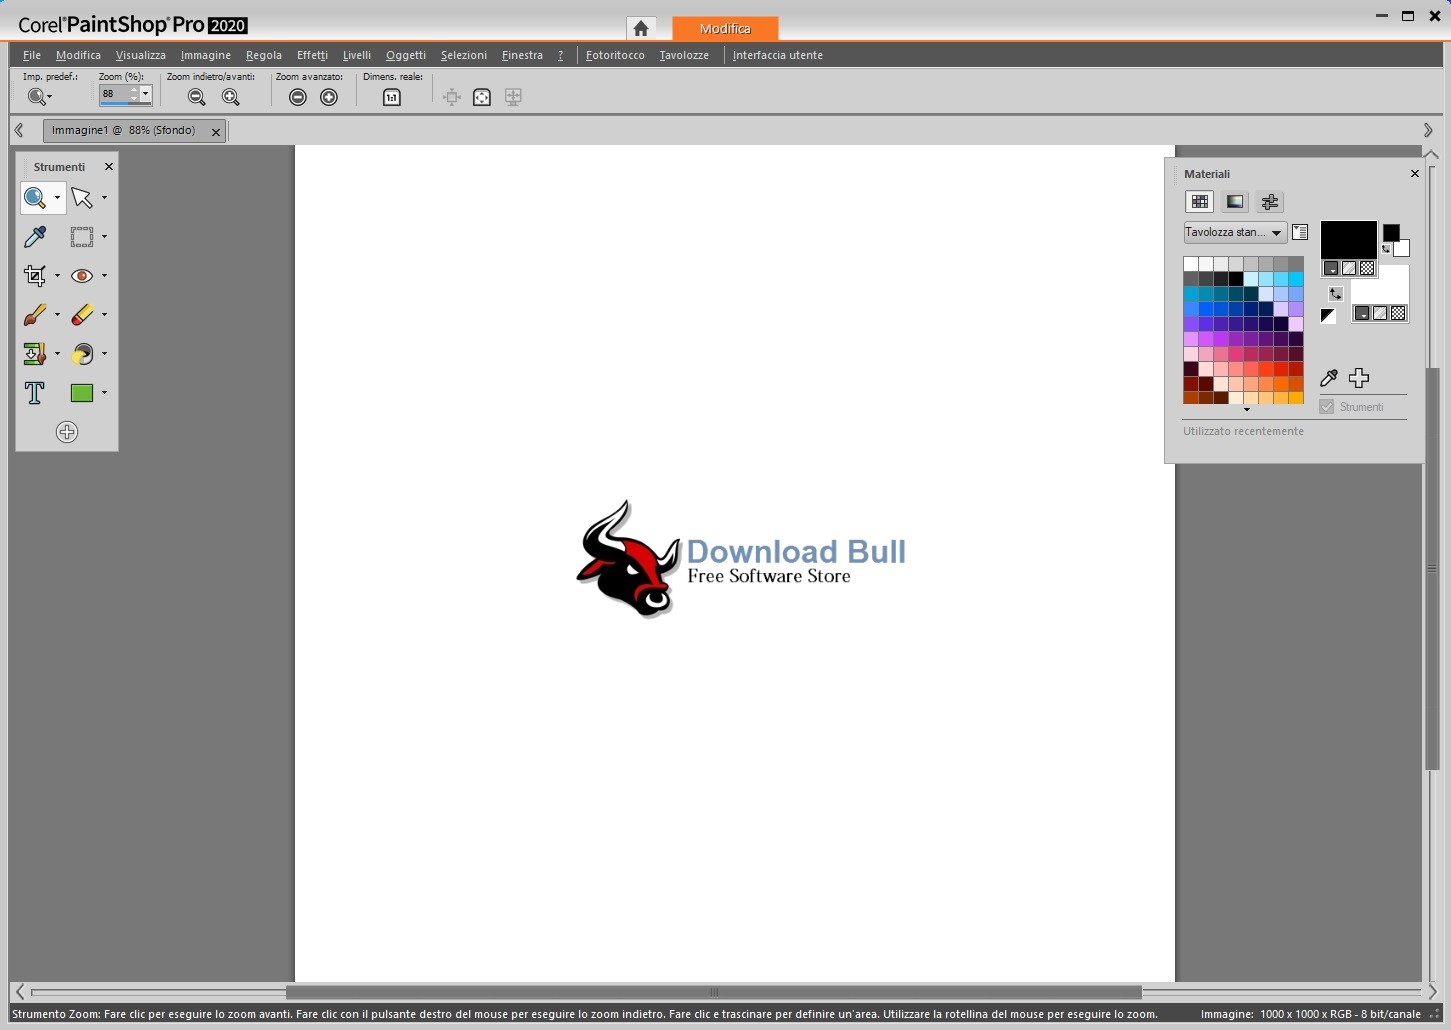Click the Dimensione reale 1:1 icon
This screenshot has width=1451, height=1030.
(391, 97)
